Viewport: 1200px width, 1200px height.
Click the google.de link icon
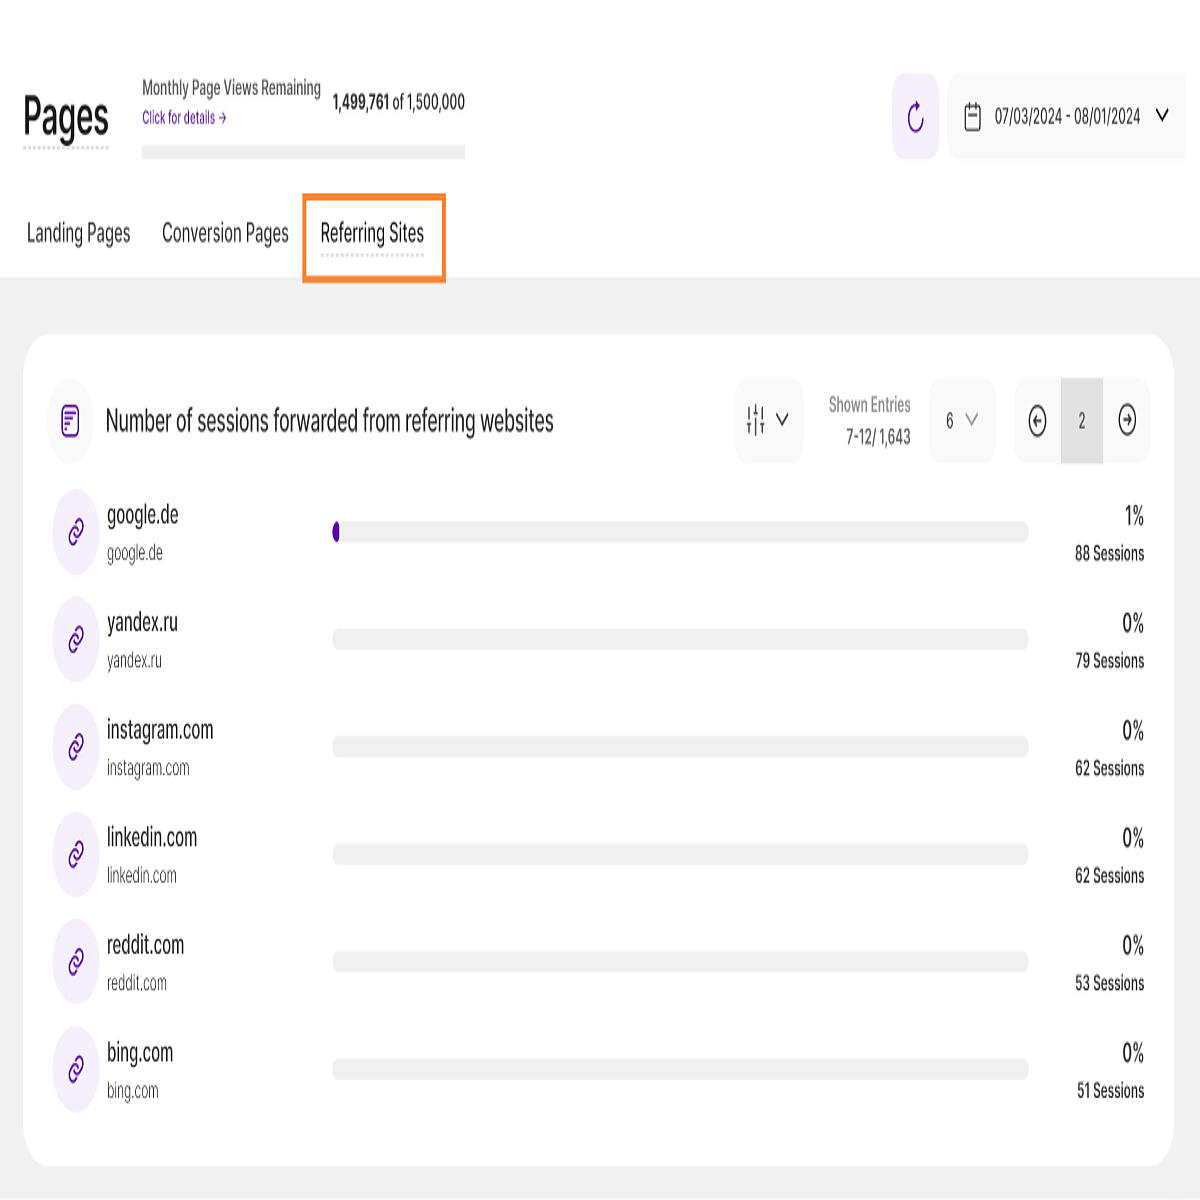pos(76,532)
